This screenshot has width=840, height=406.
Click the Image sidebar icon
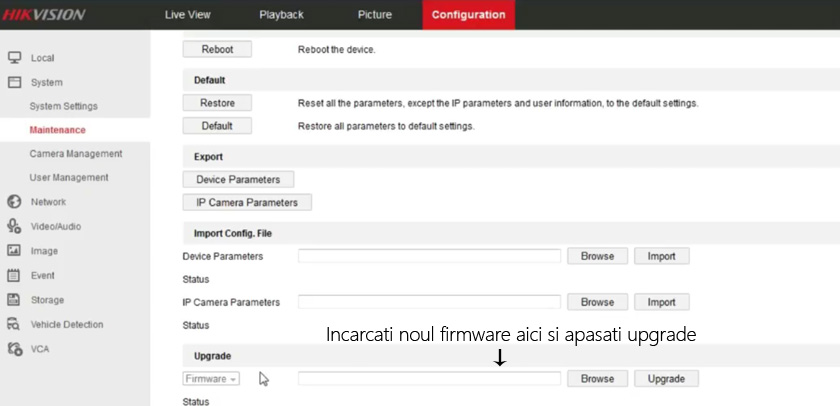(14, 251)
